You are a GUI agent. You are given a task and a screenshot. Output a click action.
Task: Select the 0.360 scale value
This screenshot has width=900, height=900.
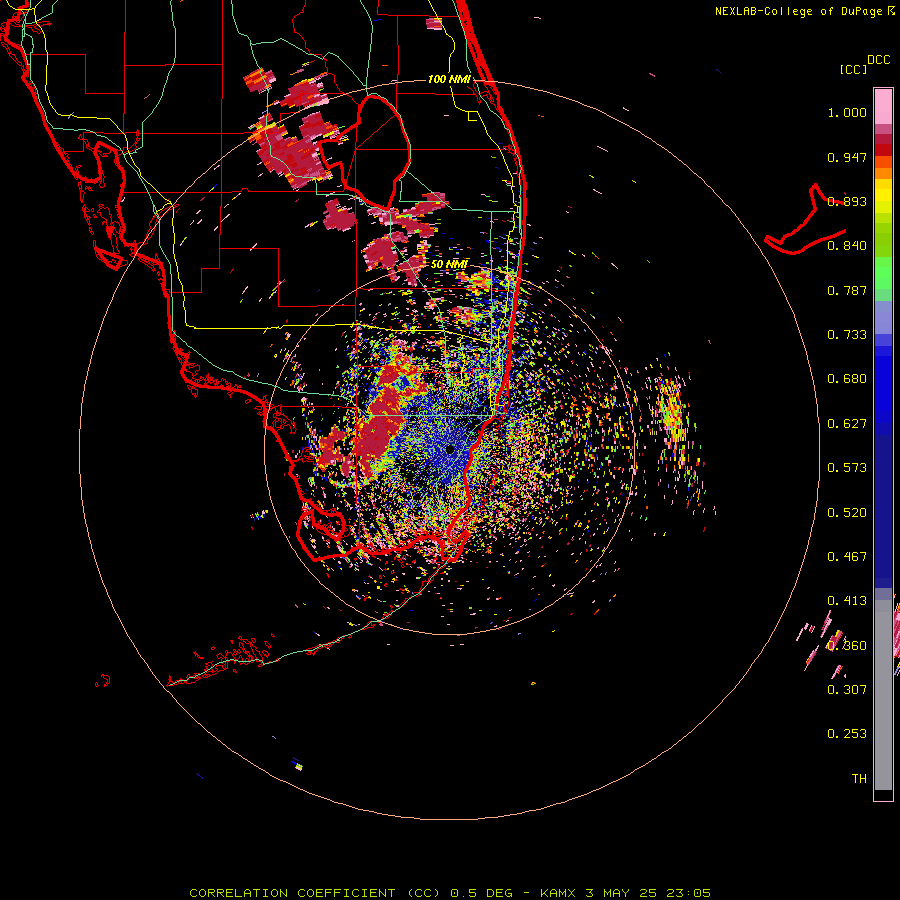click(847, 646)
